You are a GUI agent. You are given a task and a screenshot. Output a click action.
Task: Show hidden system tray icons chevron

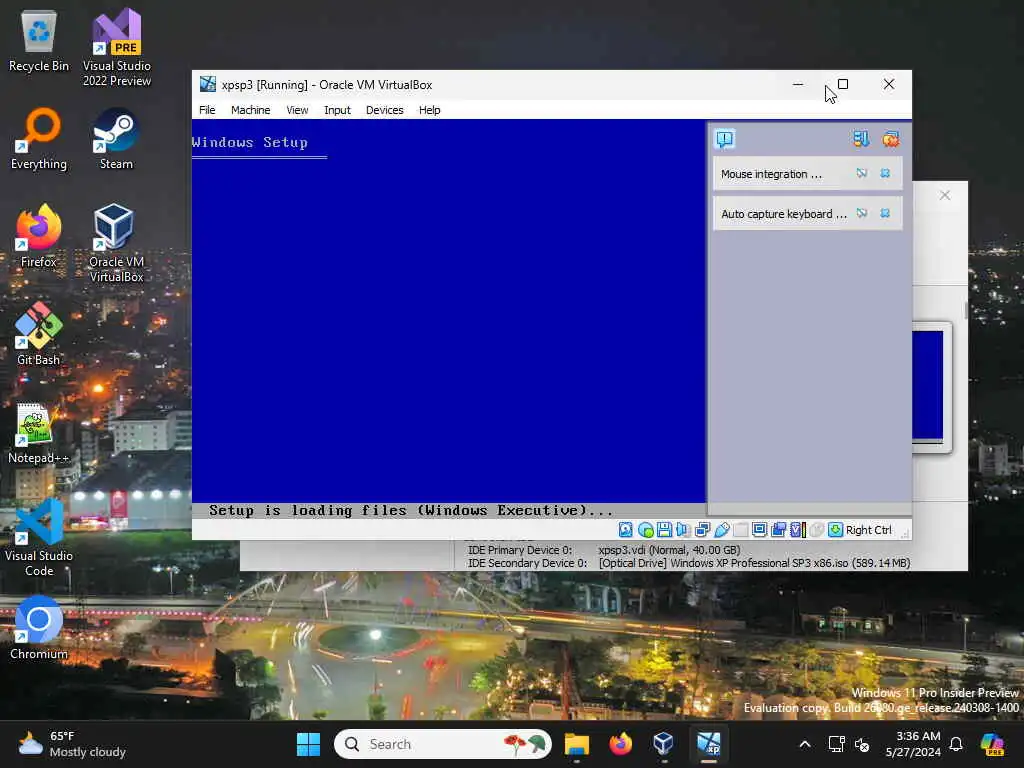[805, 744]
